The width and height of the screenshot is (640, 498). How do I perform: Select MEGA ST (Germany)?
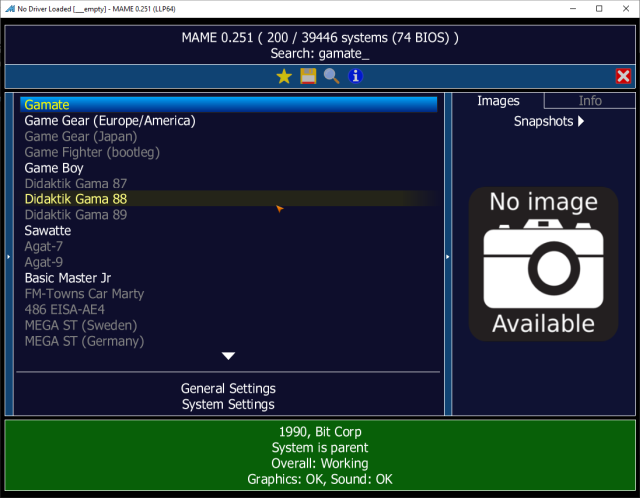click(228, 341)
